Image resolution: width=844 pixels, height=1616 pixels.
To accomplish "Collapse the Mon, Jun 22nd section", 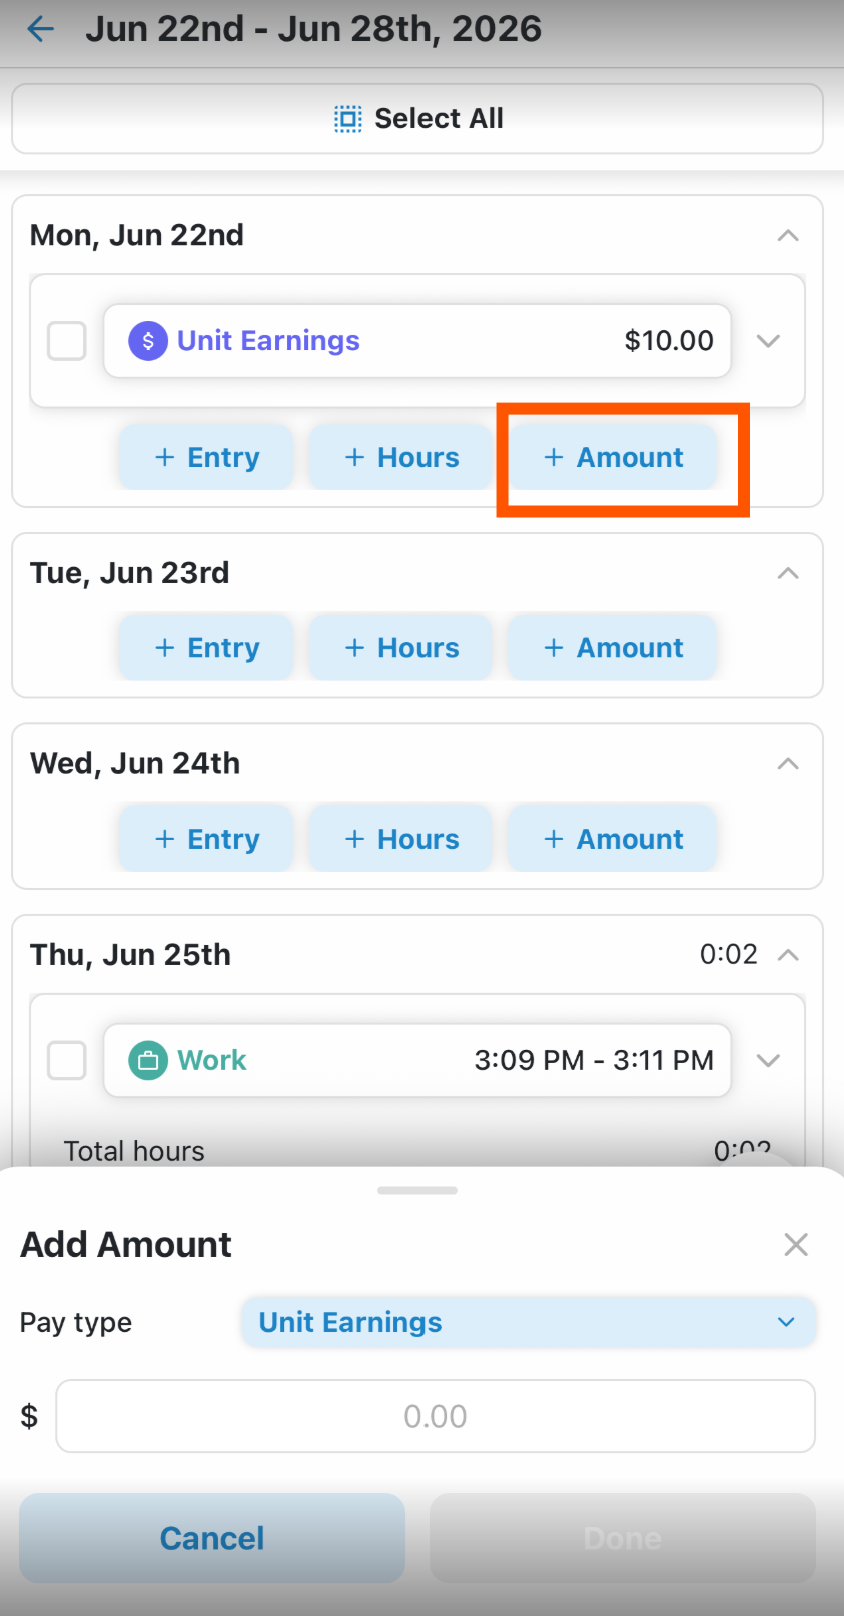I will coord(788,236).
